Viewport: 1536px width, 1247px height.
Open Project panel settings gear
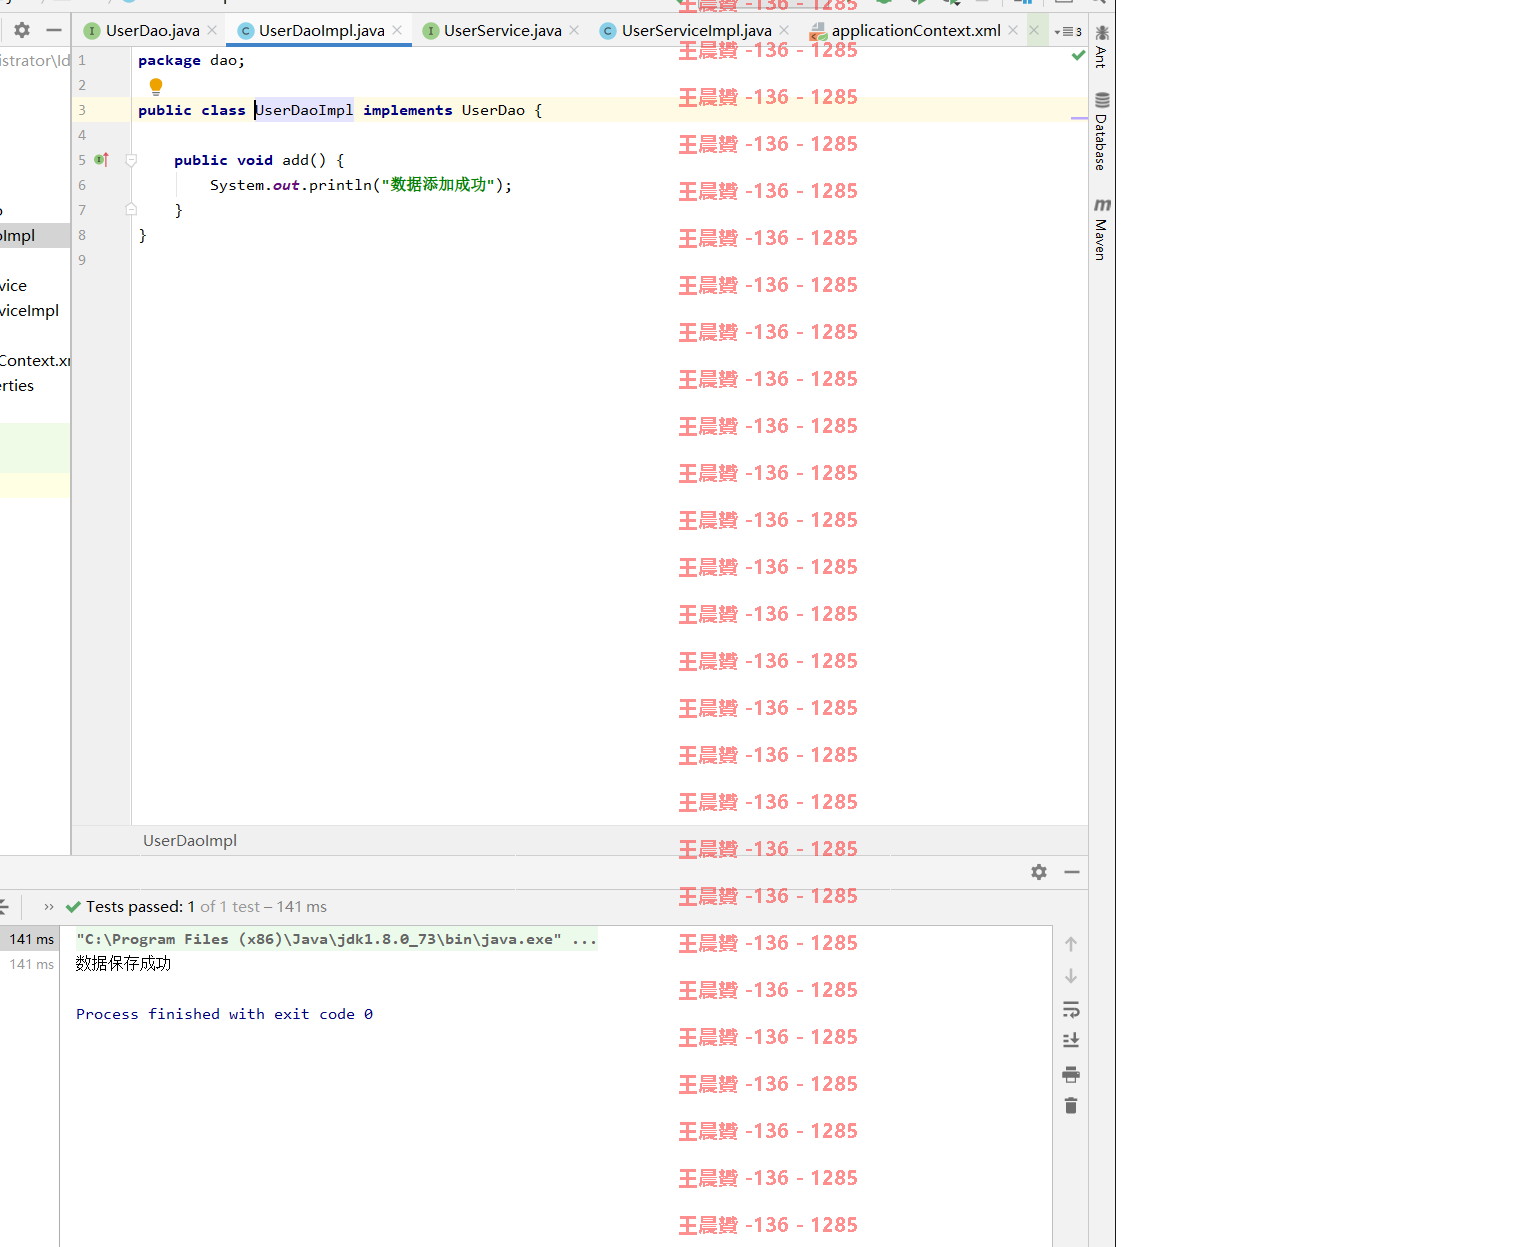22,30
